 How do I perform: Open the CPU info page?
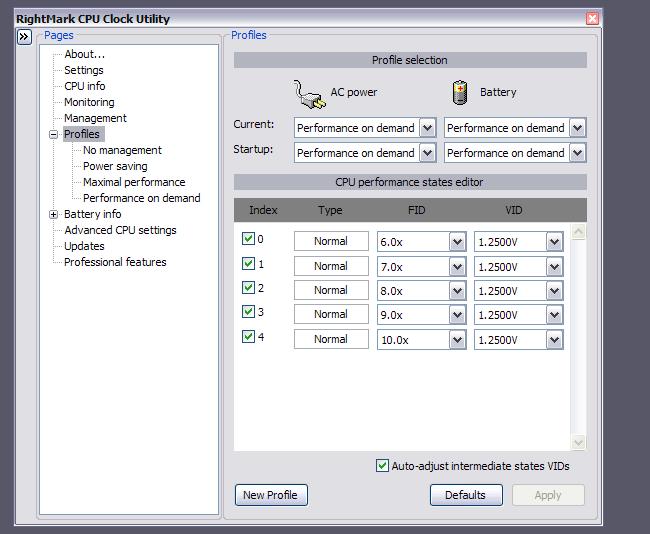coord(85,86)
